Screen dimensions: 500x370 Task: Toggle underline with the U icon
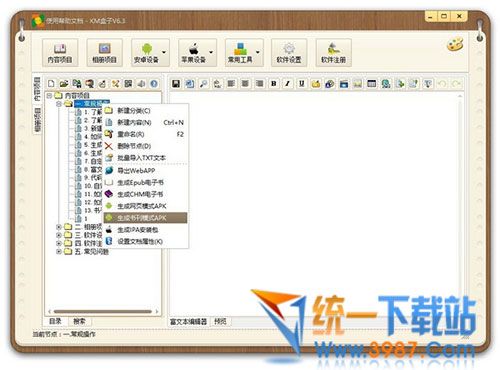coord(302,84)
